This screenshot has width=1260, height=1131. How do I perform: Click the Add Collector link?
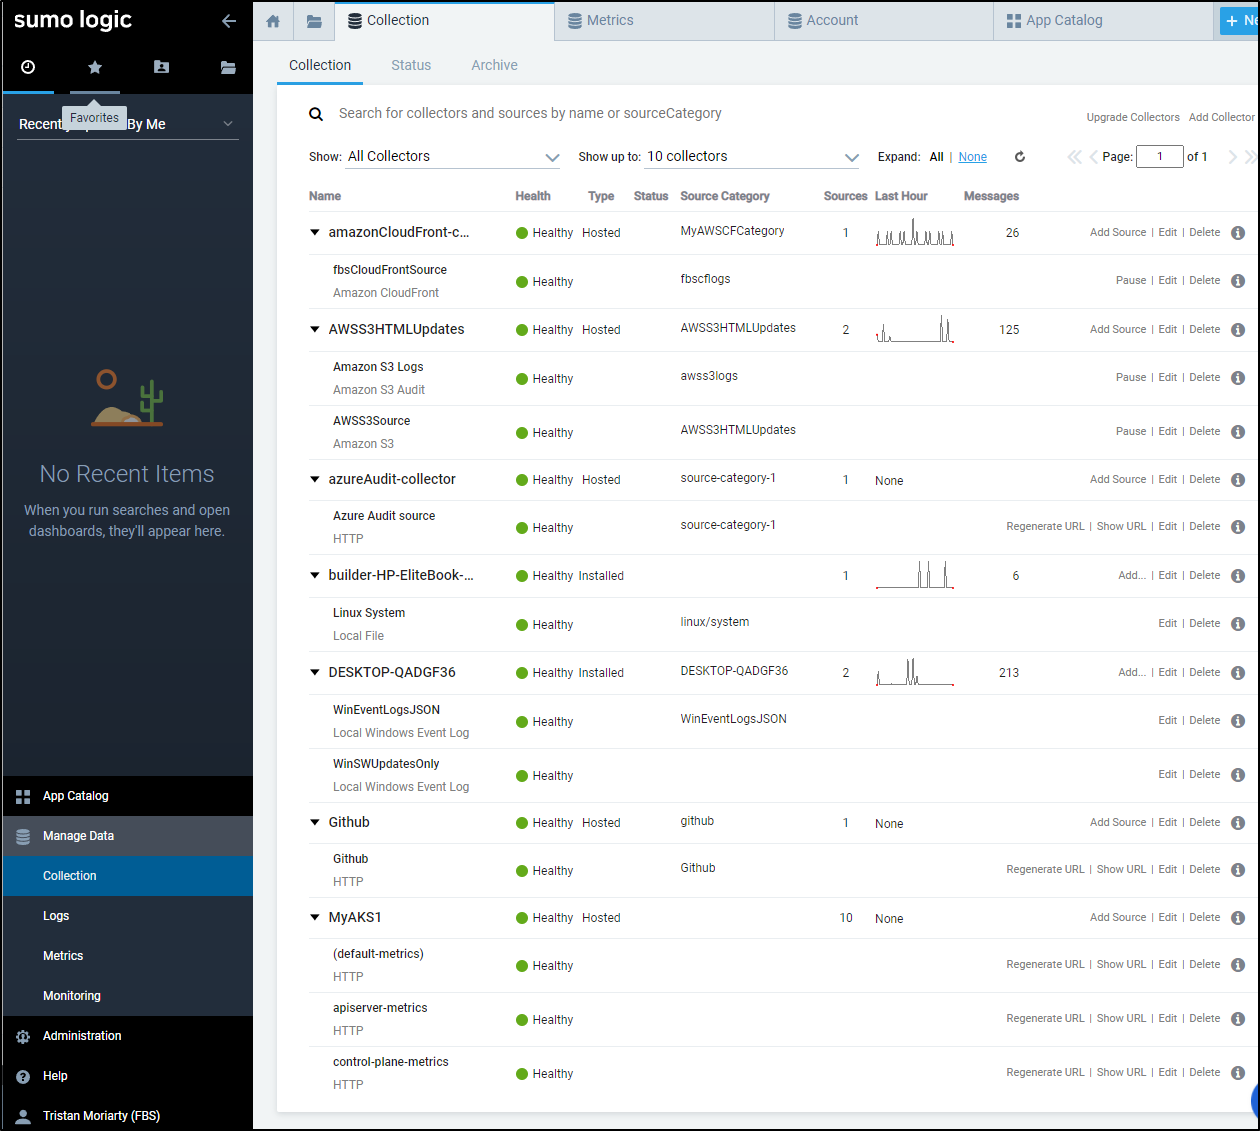pyautogui.click(x=1221, y=118)
